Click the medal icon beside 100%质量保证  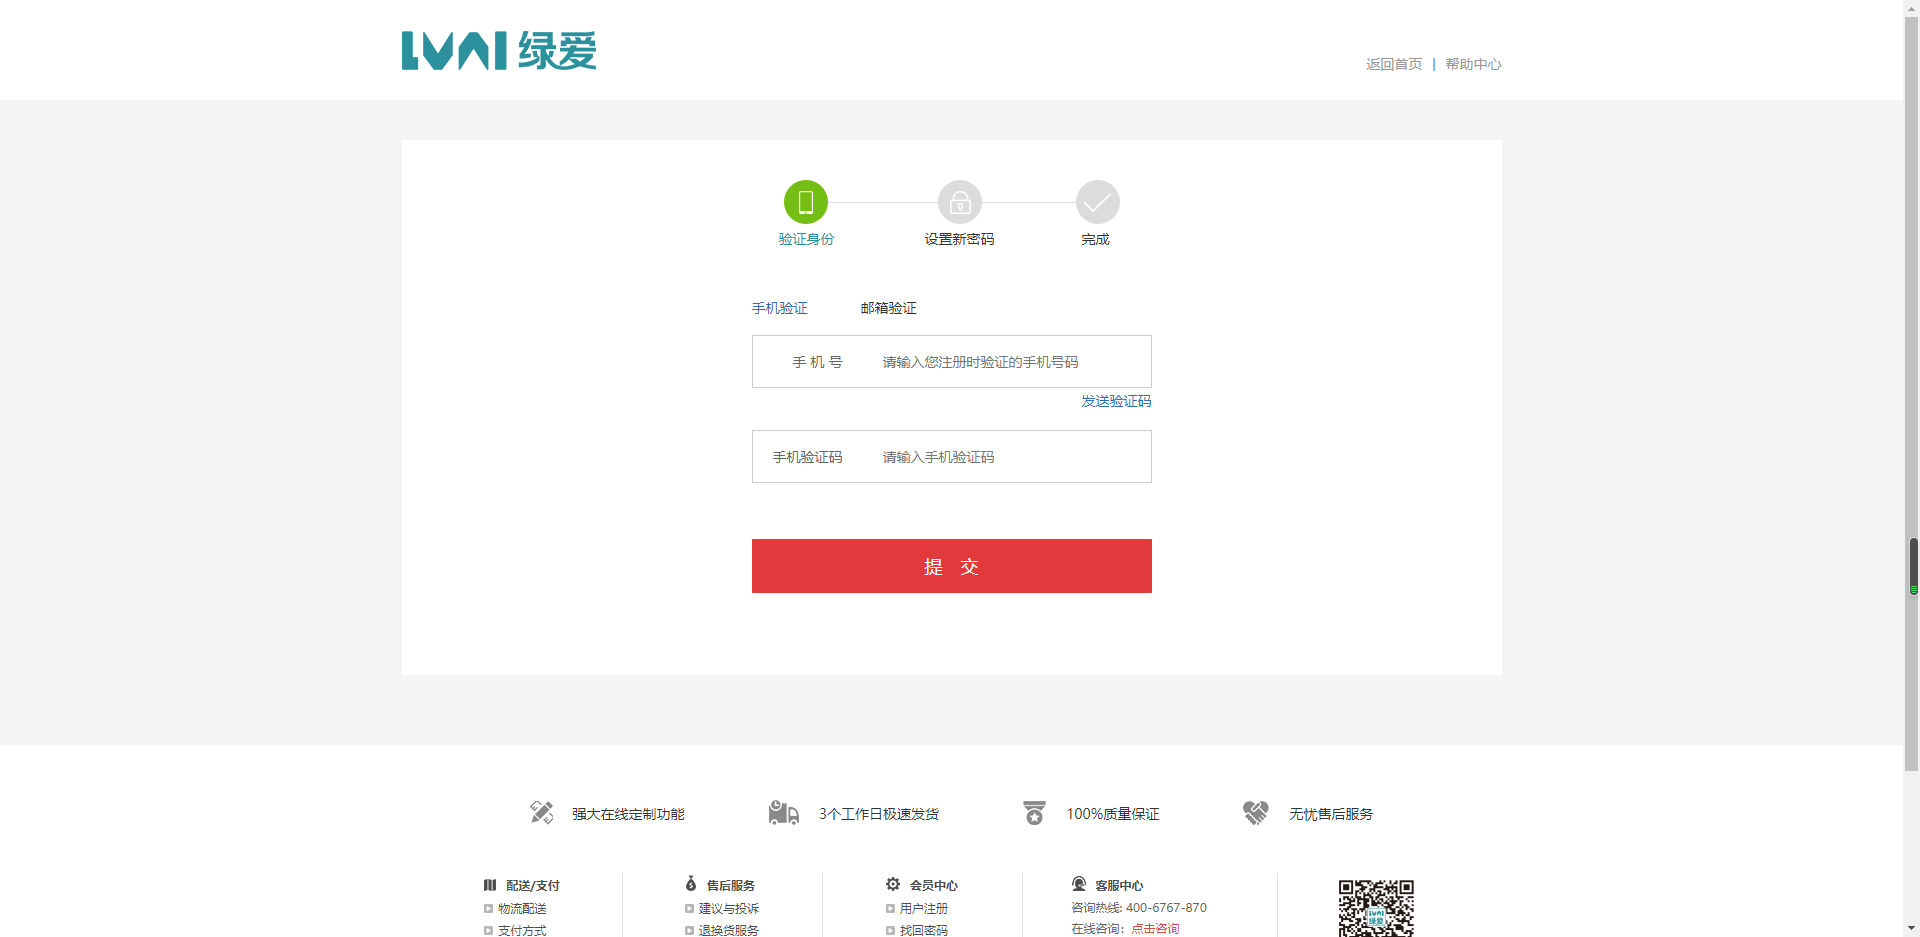tap(1034, 813)
